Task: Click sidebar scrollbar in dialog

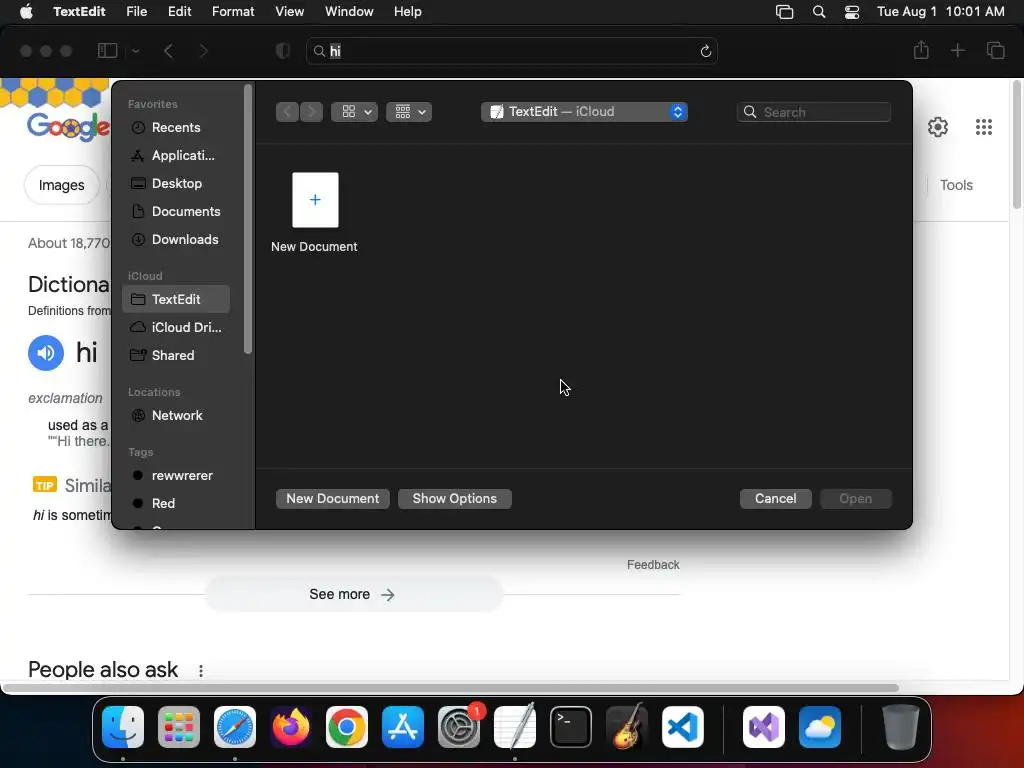Action: pos(248,220)
